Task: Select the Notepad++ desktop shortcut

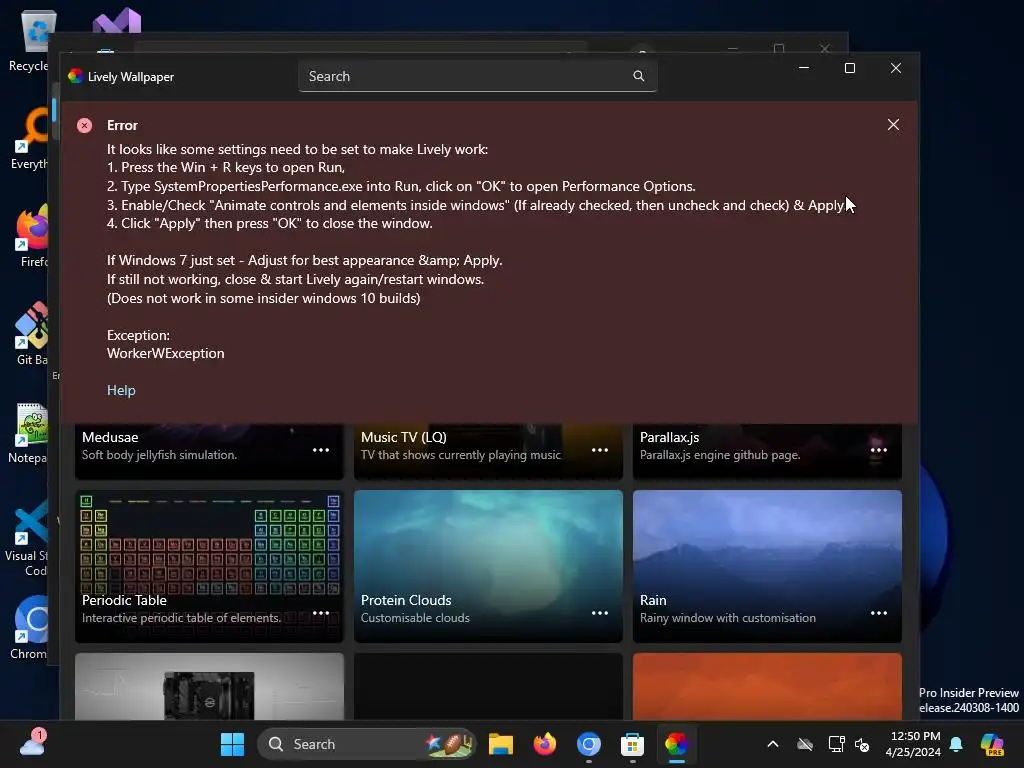Action: (x=29, y=434)
